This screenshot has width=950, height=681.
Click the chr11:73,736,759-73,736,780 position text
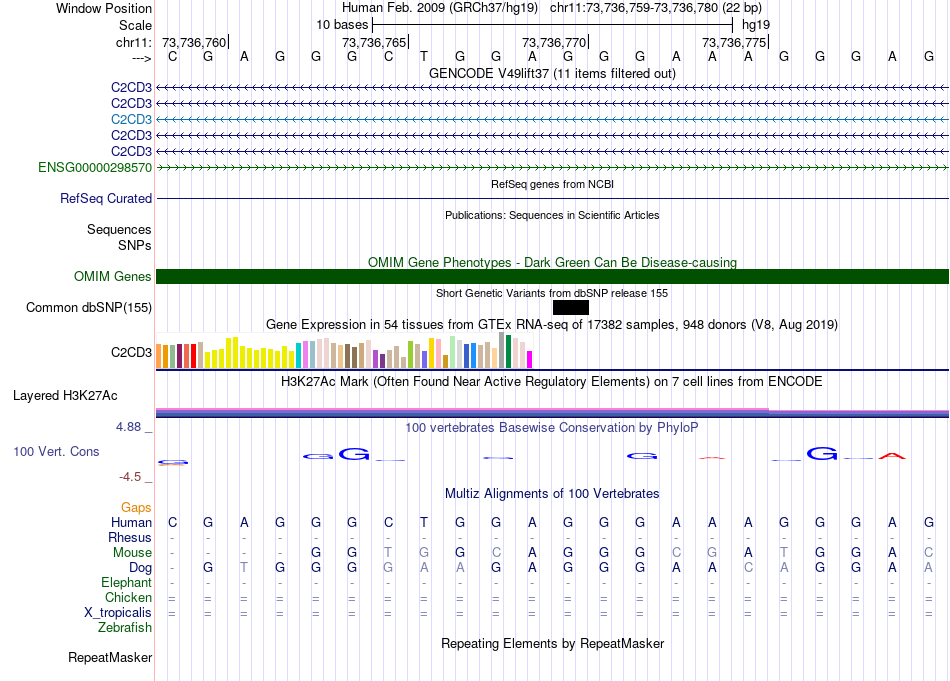click(x=634, y=8)
